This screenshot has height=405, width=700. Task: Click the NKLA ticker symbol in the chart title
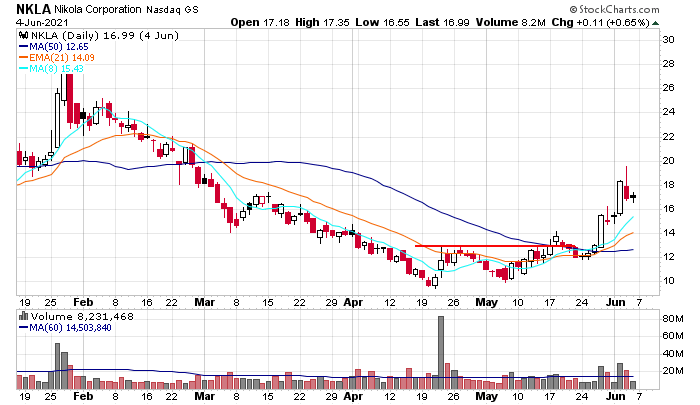click(33, 9)
